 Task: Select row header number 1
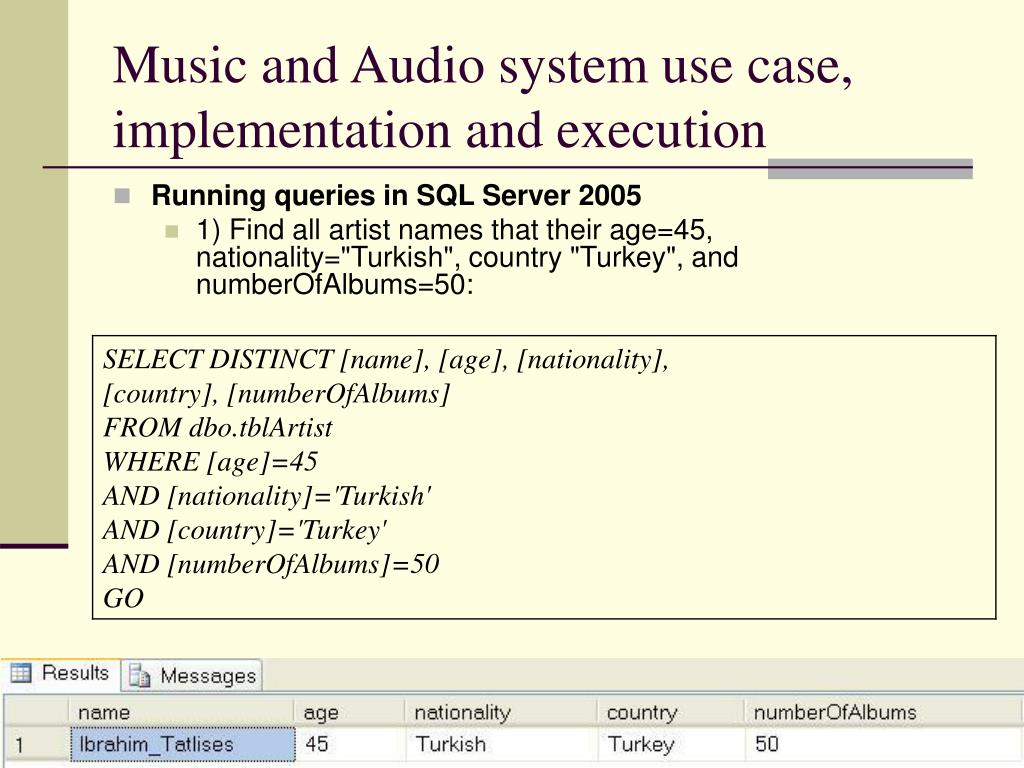(x=36, y=744)
